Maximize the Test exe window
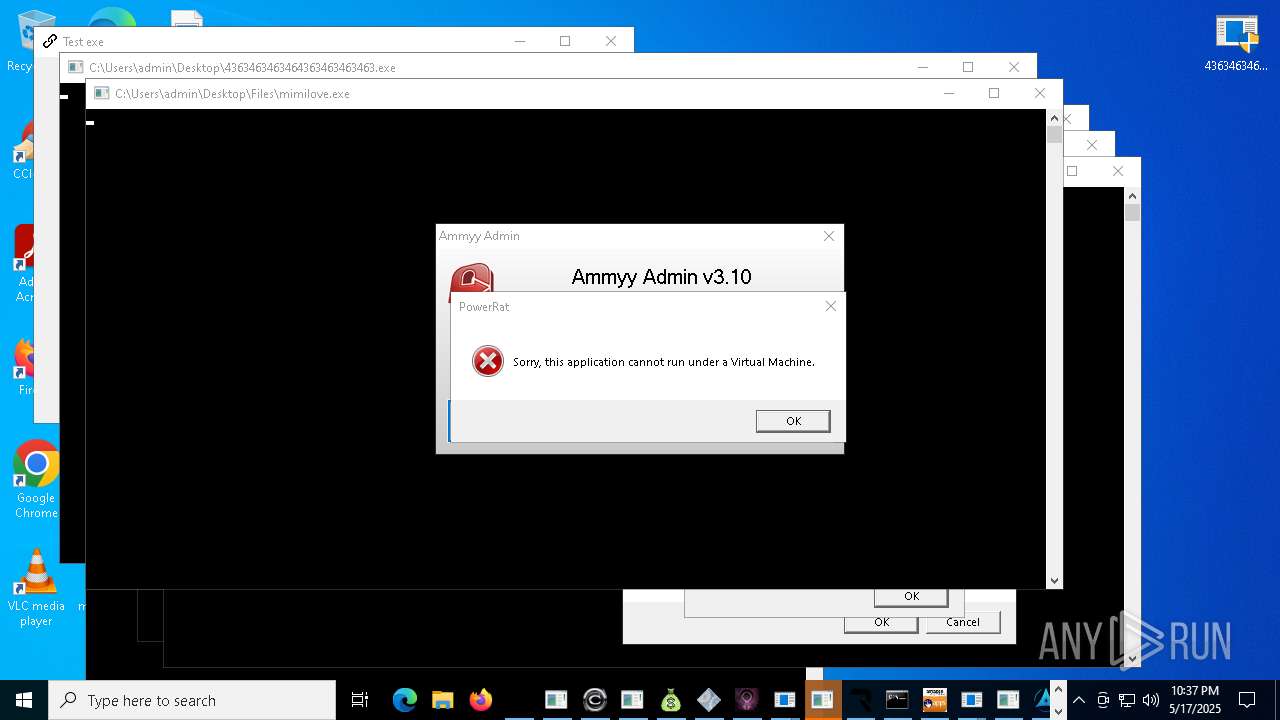 click(x=565, y=41)
